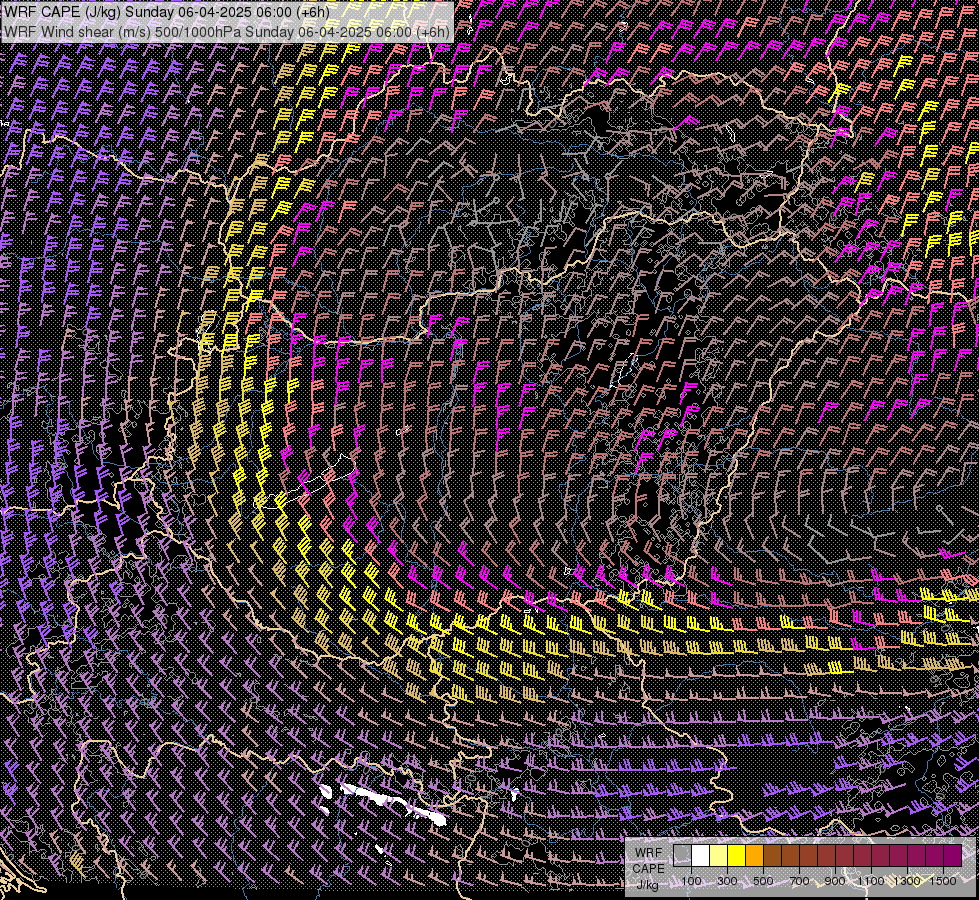The image size is (979, 900).
Task: Click the 500 legend value
Action: coord(763,881)
